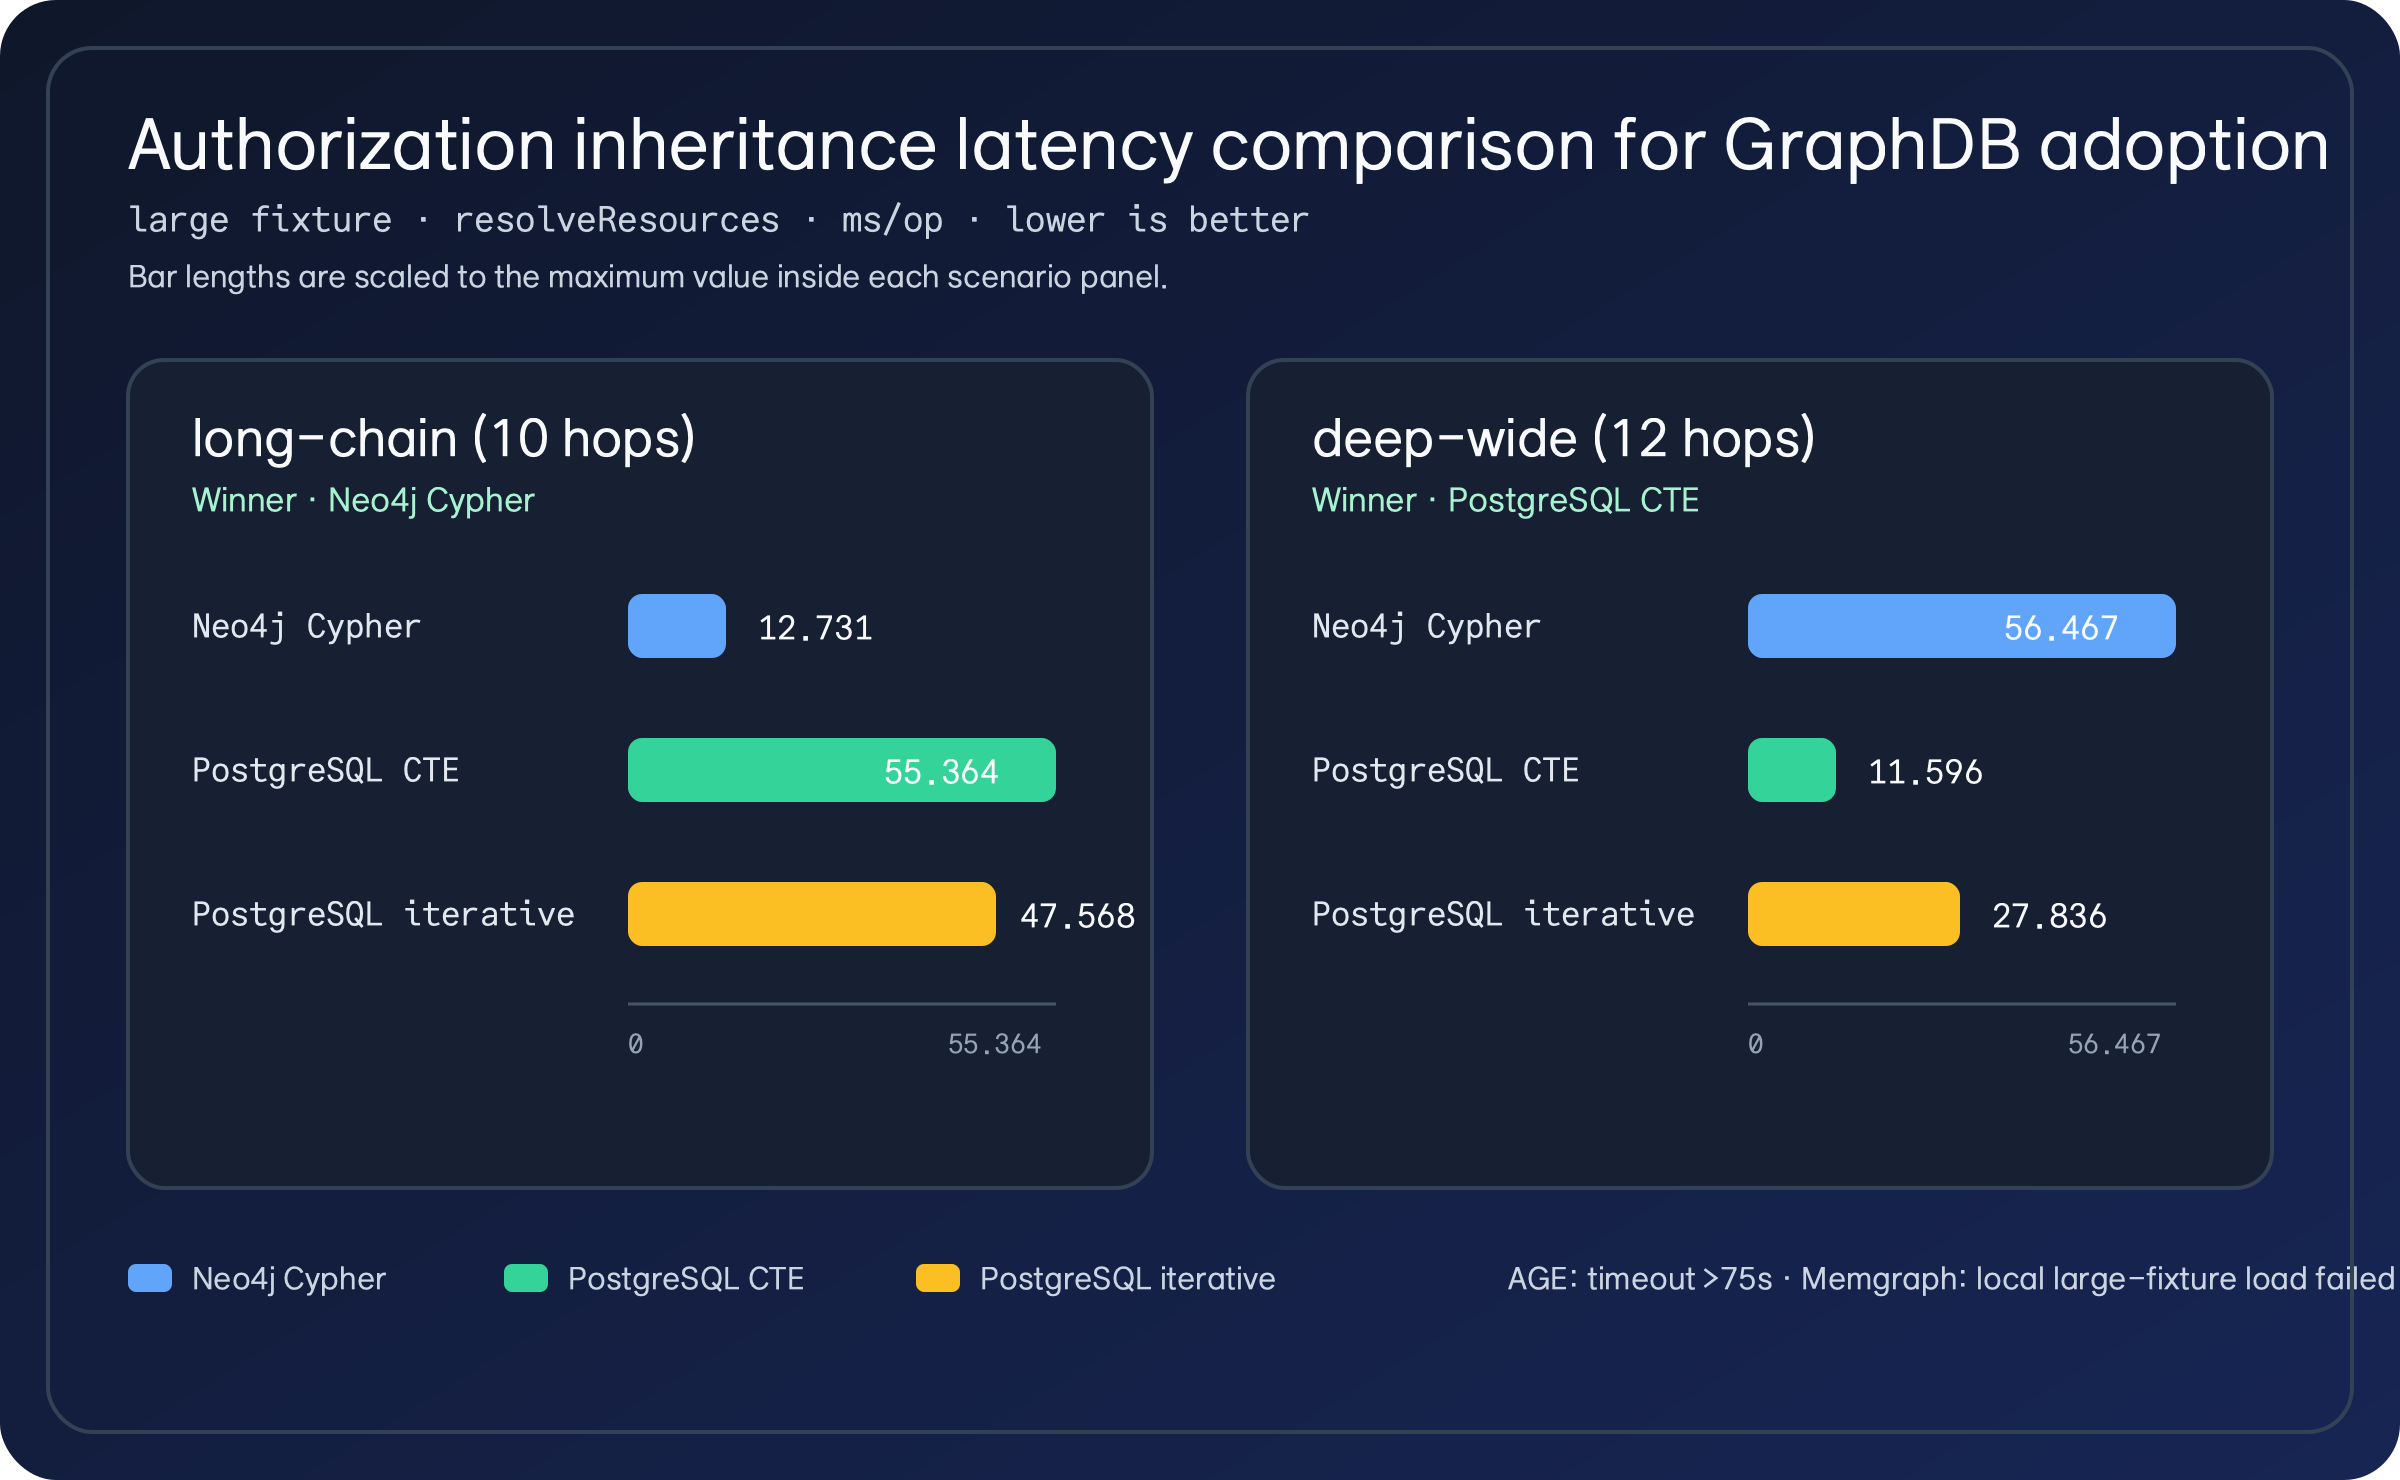Click the axis zero label in long-chain panel
The width and height of the screenshot is (2400, 1480).
tap(636, 1044)
